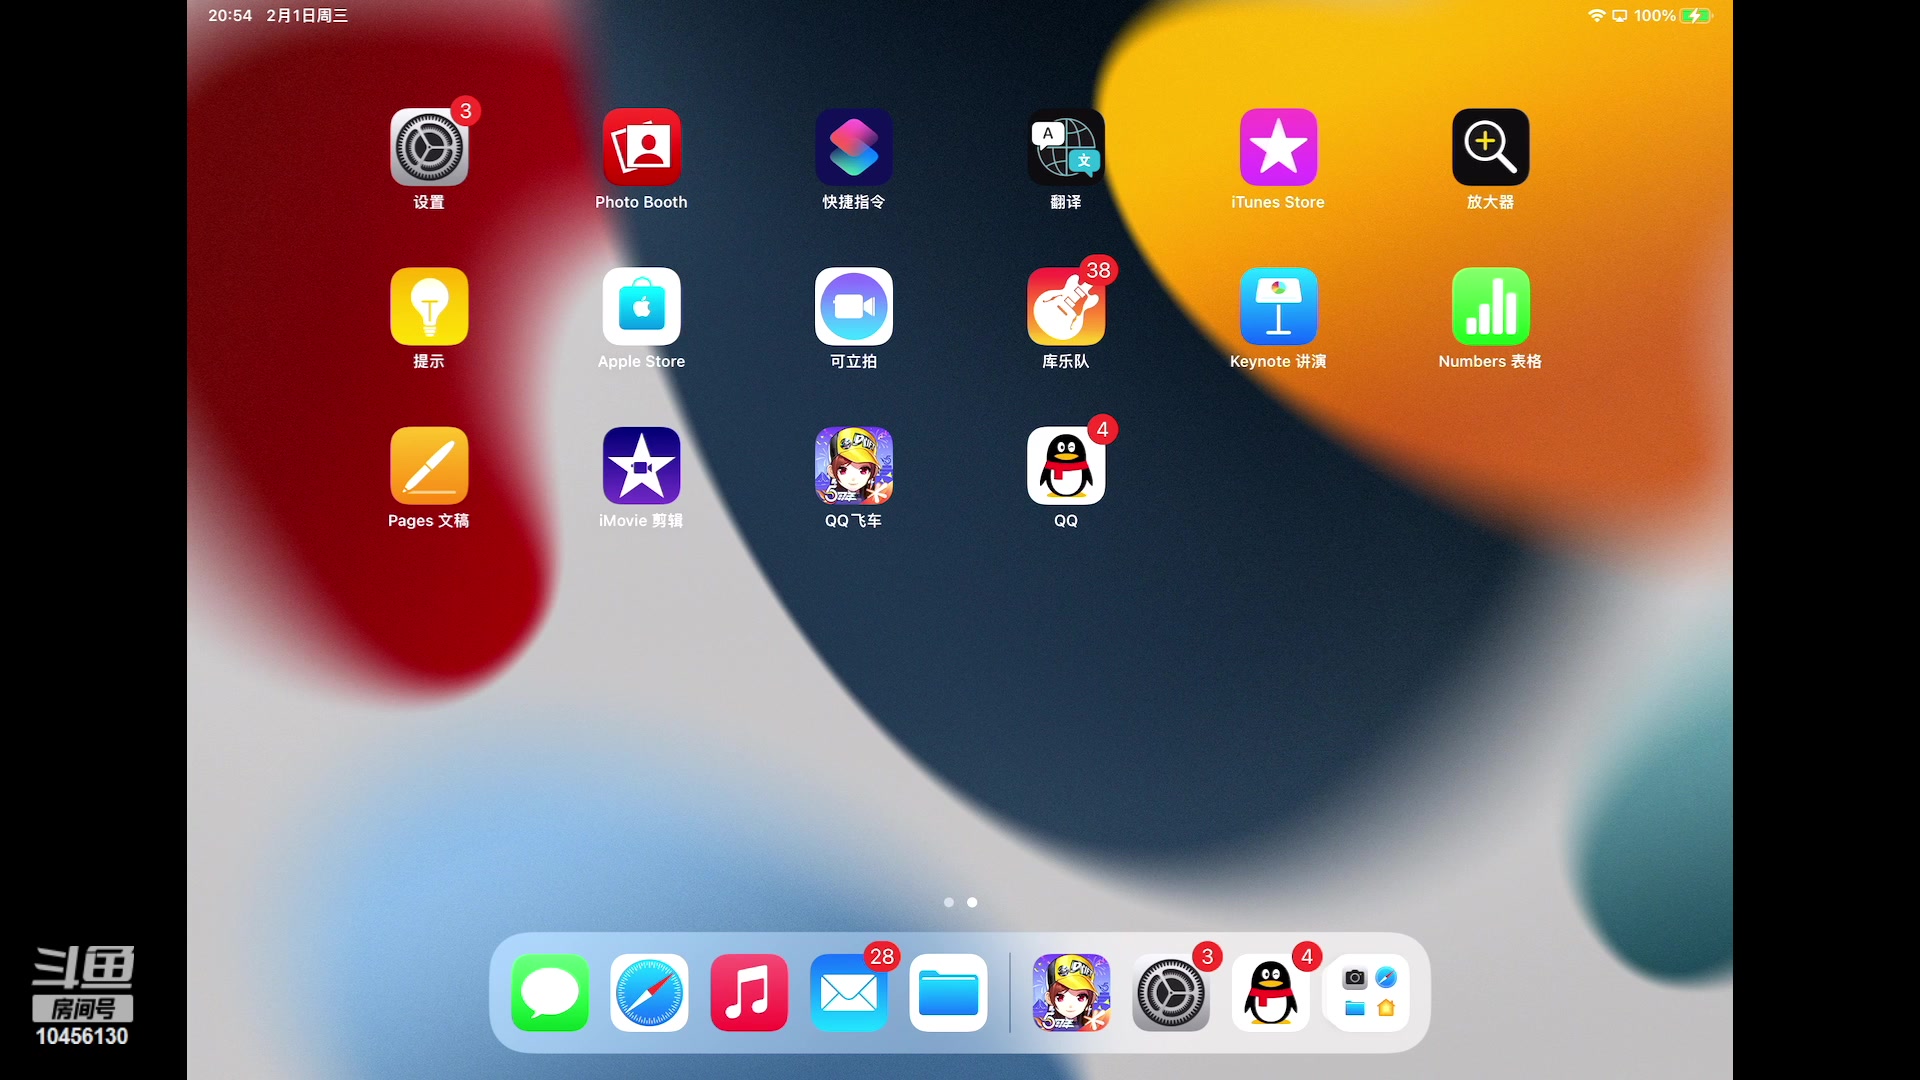Tap the Wi-Fi icon in status bar
The width and height of the screenshot is (1920, 1080).
1596,16
